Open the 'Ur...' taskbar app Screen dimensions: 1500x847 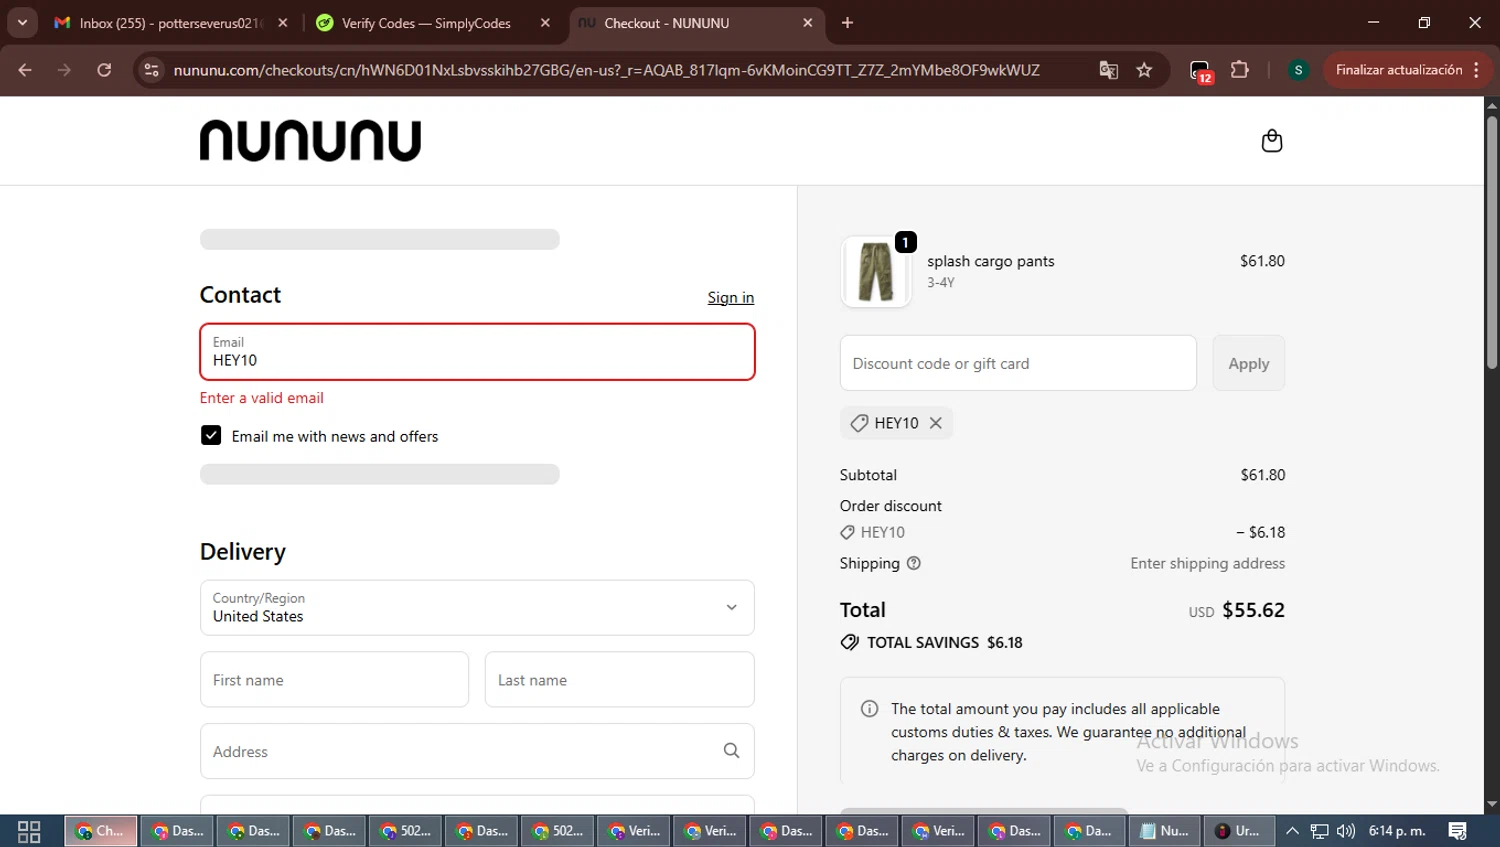tap(1238, 831)
